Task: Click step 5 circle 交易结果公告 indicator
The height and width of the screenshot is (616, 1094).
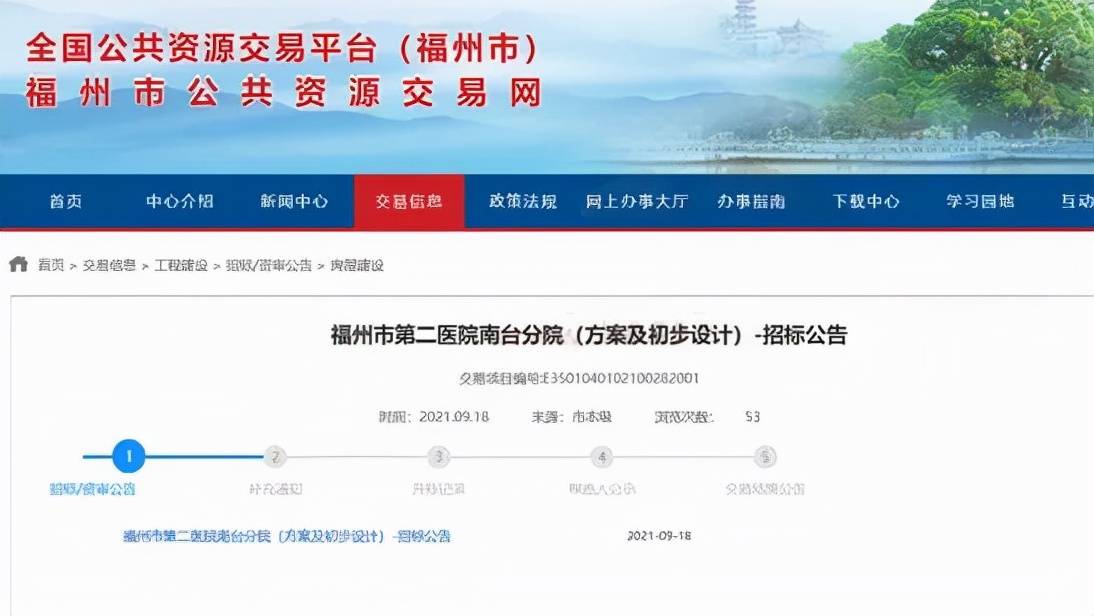Action: (763, 455)
